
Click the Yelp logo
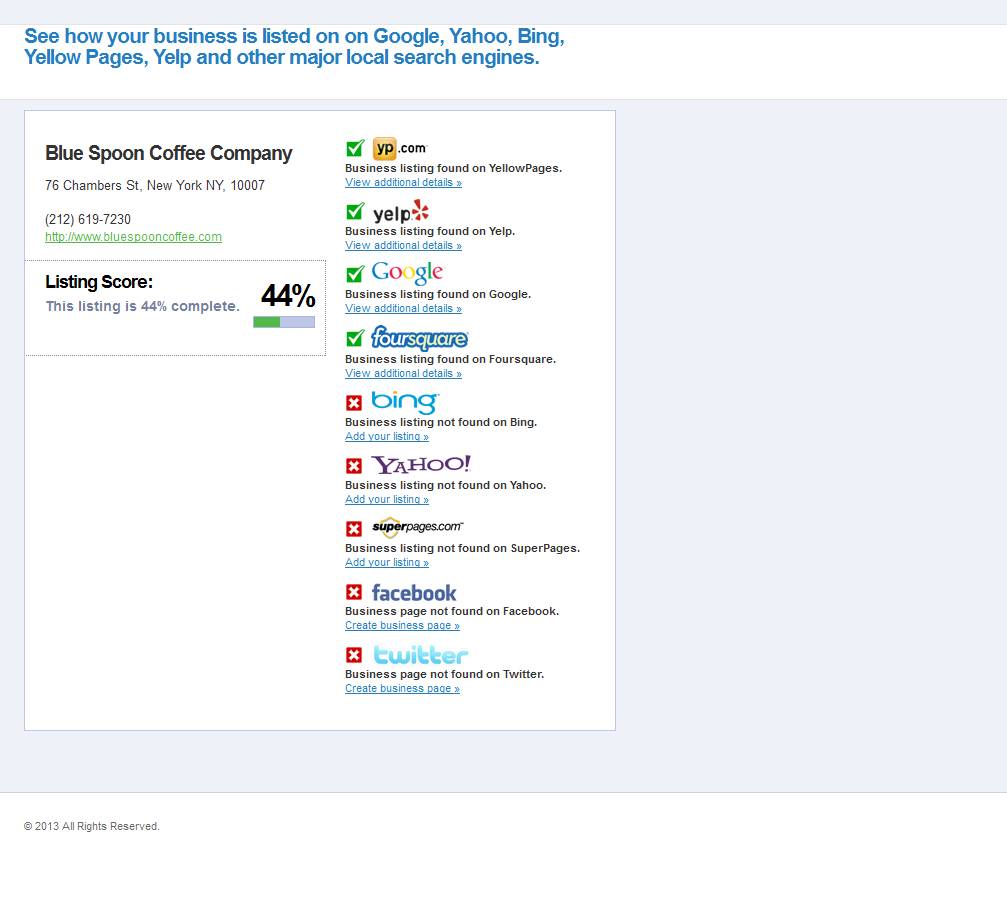point(400,211)
